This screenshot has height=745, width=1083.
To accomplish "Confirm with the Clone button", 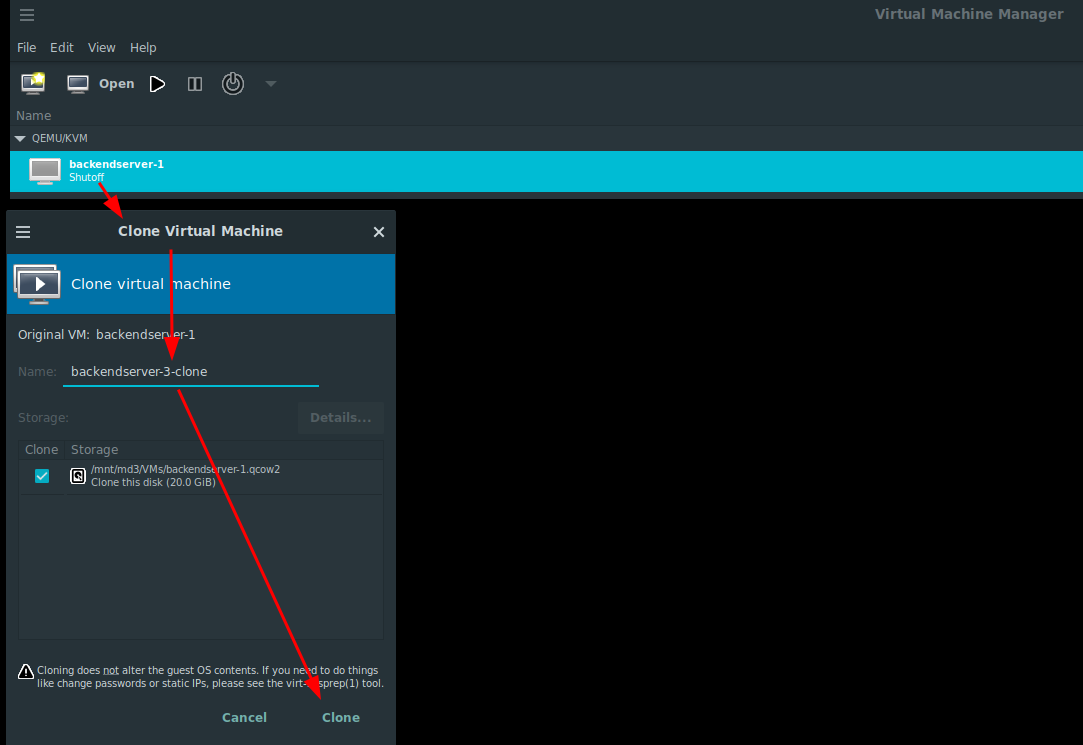I will pos(341,717).
